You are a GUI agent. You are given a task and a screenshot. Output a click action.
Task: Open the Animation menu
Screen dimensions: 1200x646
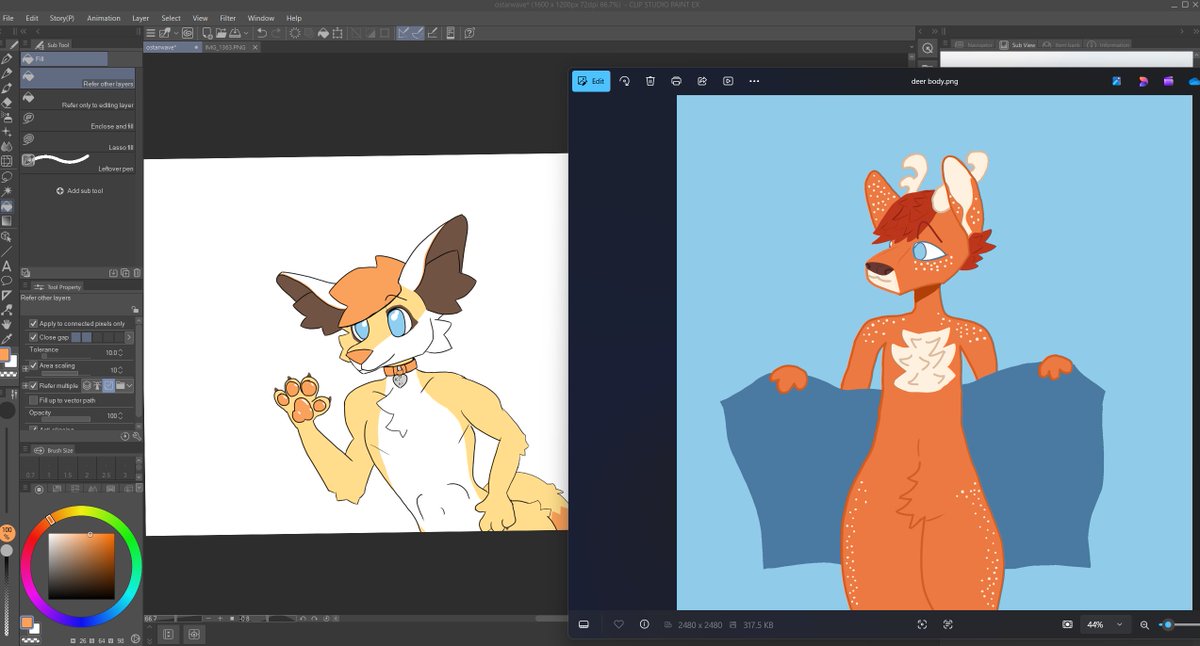click(103, 18)
